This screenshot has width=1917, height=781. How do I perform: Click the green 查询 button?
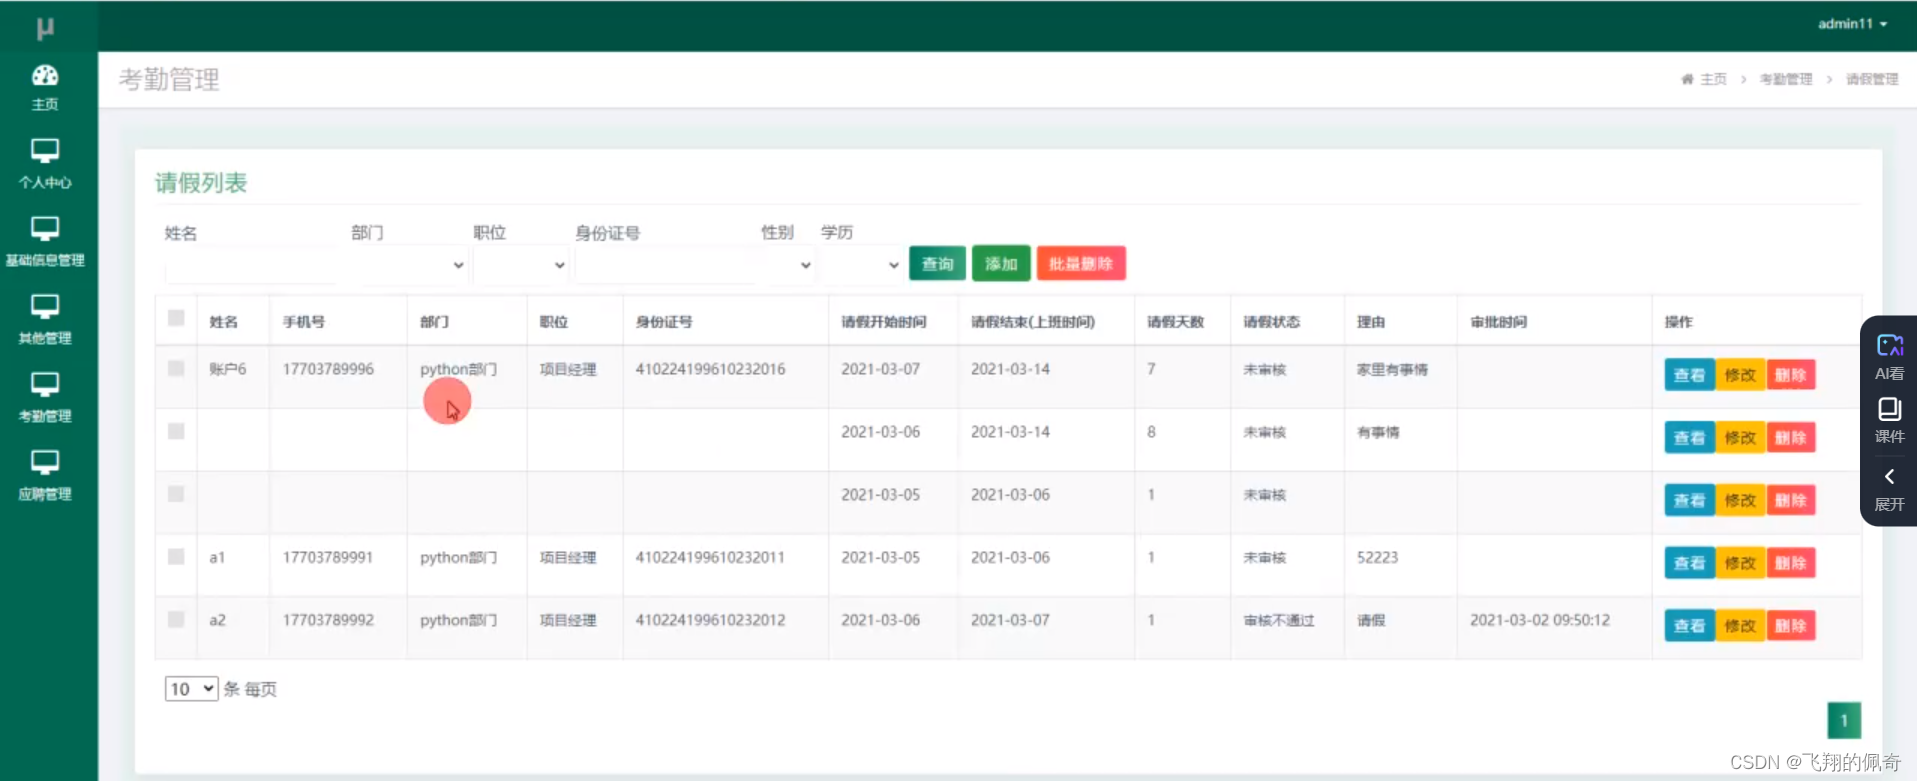(x=937, y=263)
